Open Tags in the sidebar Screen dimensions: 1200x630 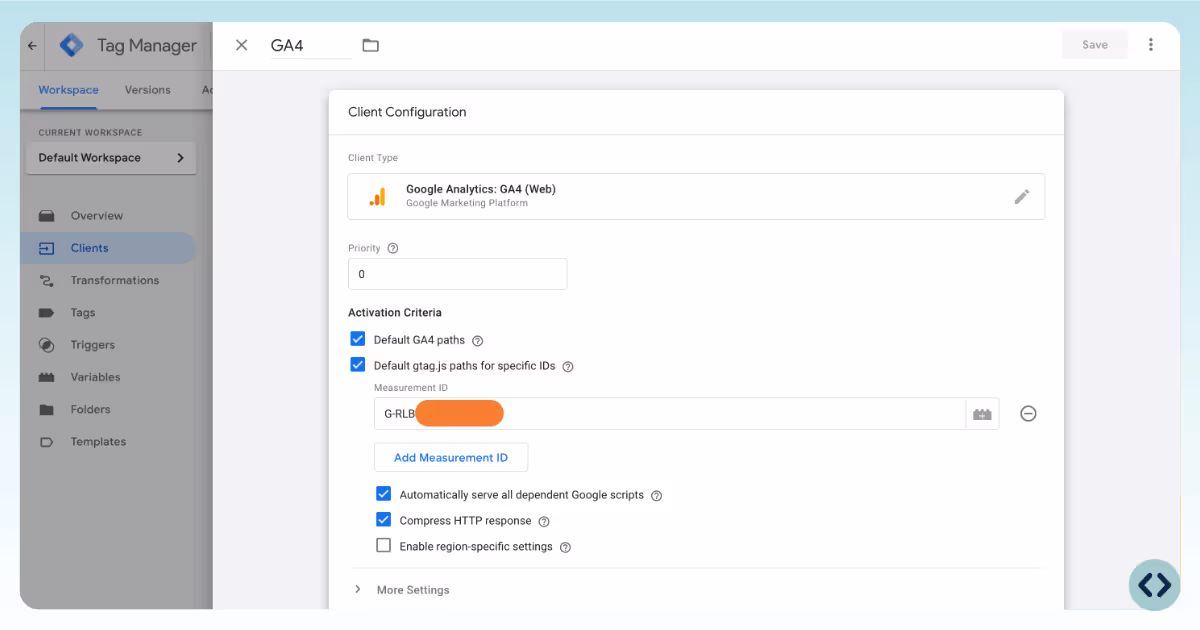point(83,313)
